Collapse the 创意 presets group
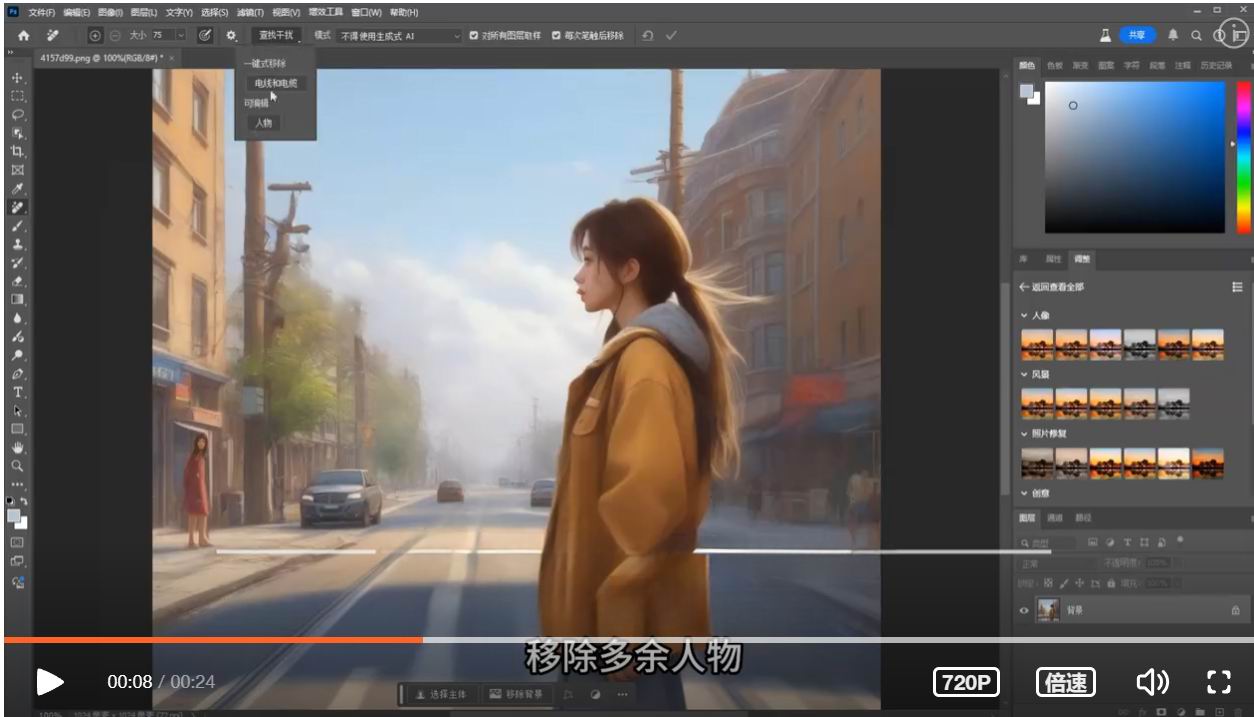 pyautogui.click(x=1024, y=493)
